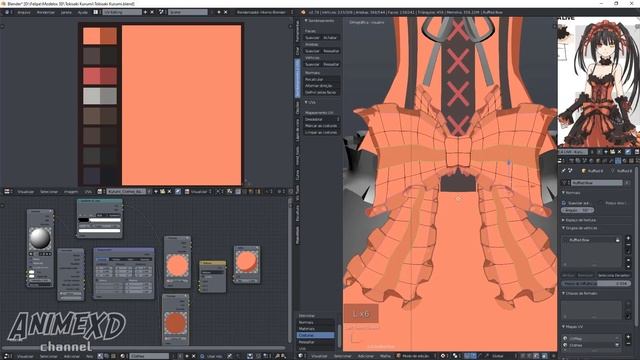The width and height of the screenshot is (640, 360).
Task: Click the UV editor editor-type icon
Action: pos(7,191)
